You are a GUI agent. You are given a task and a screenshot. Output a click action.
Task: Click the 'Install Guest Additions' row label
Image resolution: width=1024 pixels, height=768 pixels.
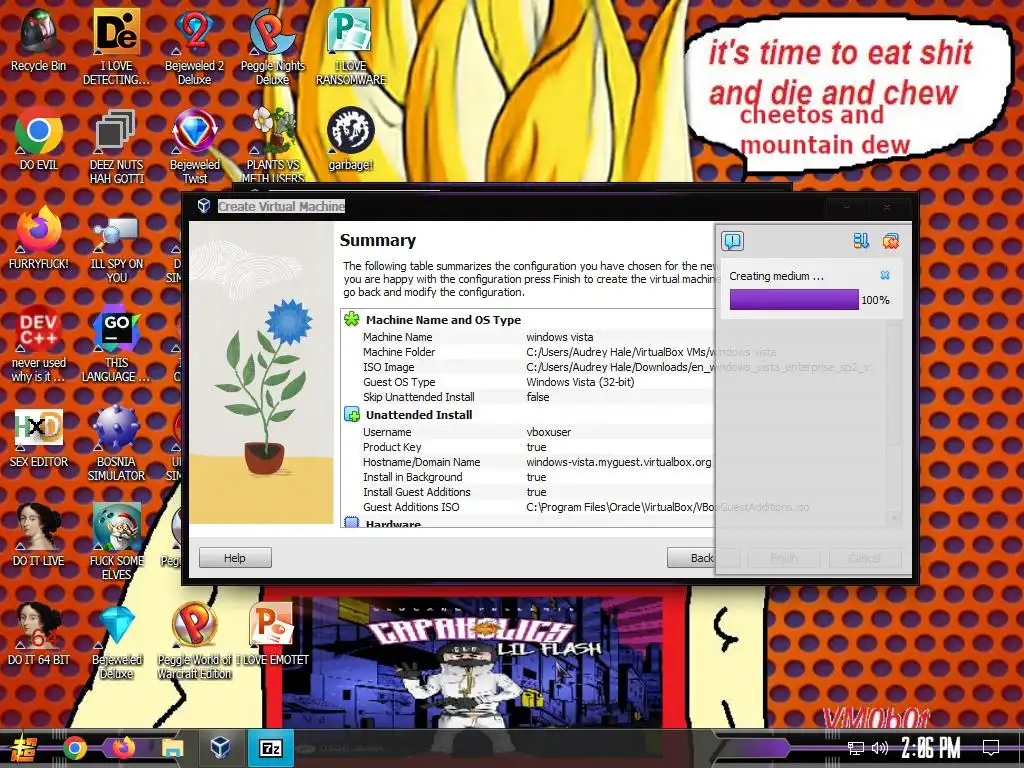[x=417, y=492]
